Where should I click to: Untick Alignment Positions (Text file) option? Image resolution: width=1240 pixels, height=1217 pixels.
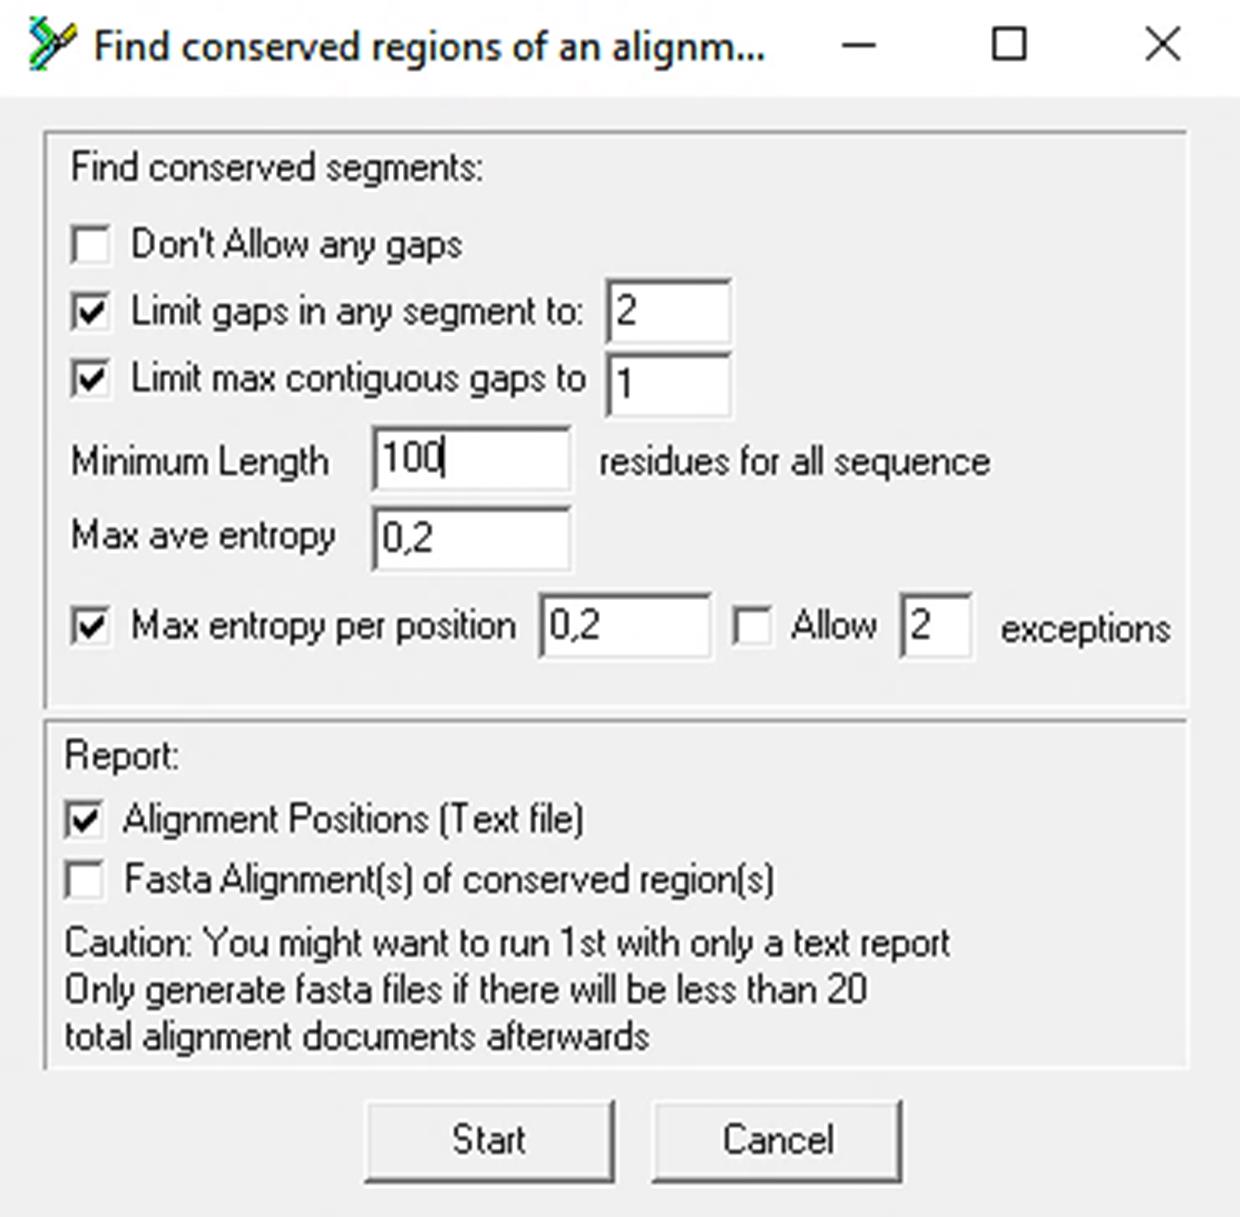click(x=84, y=820)
